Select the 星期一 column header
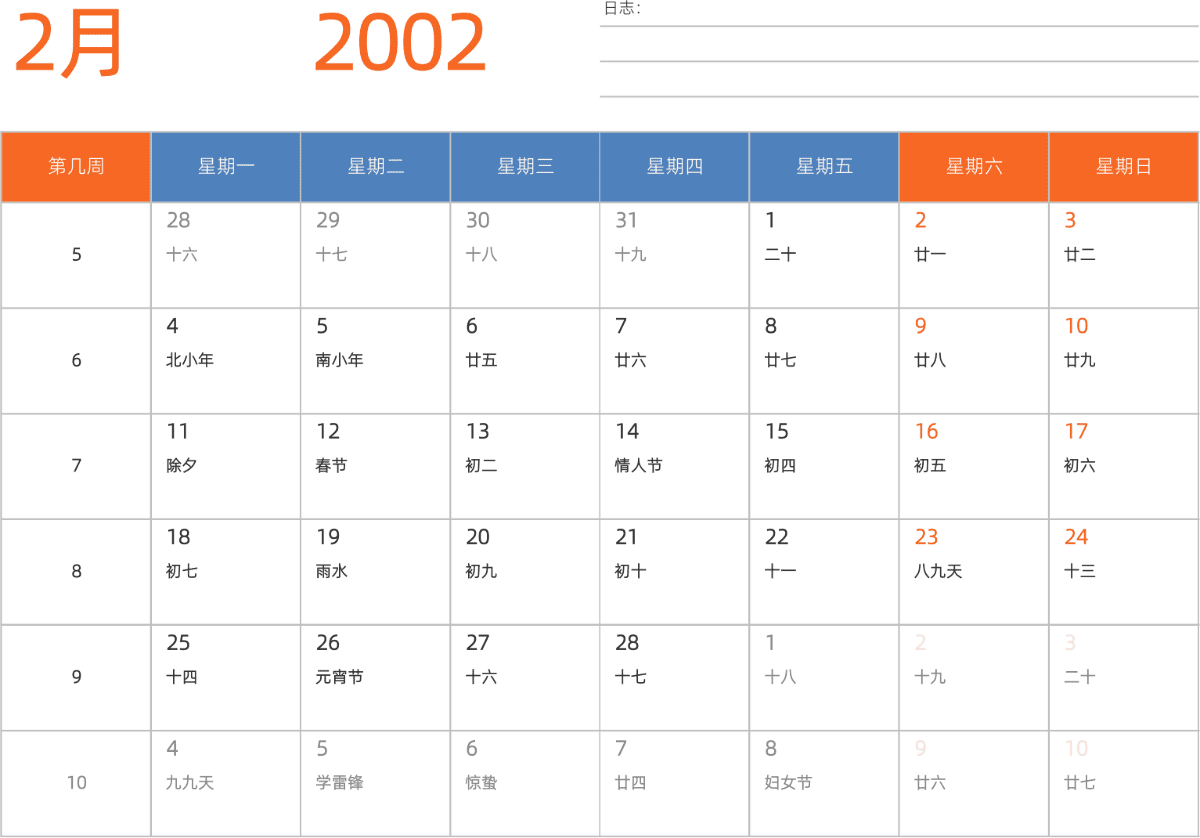 coord(226,167)
